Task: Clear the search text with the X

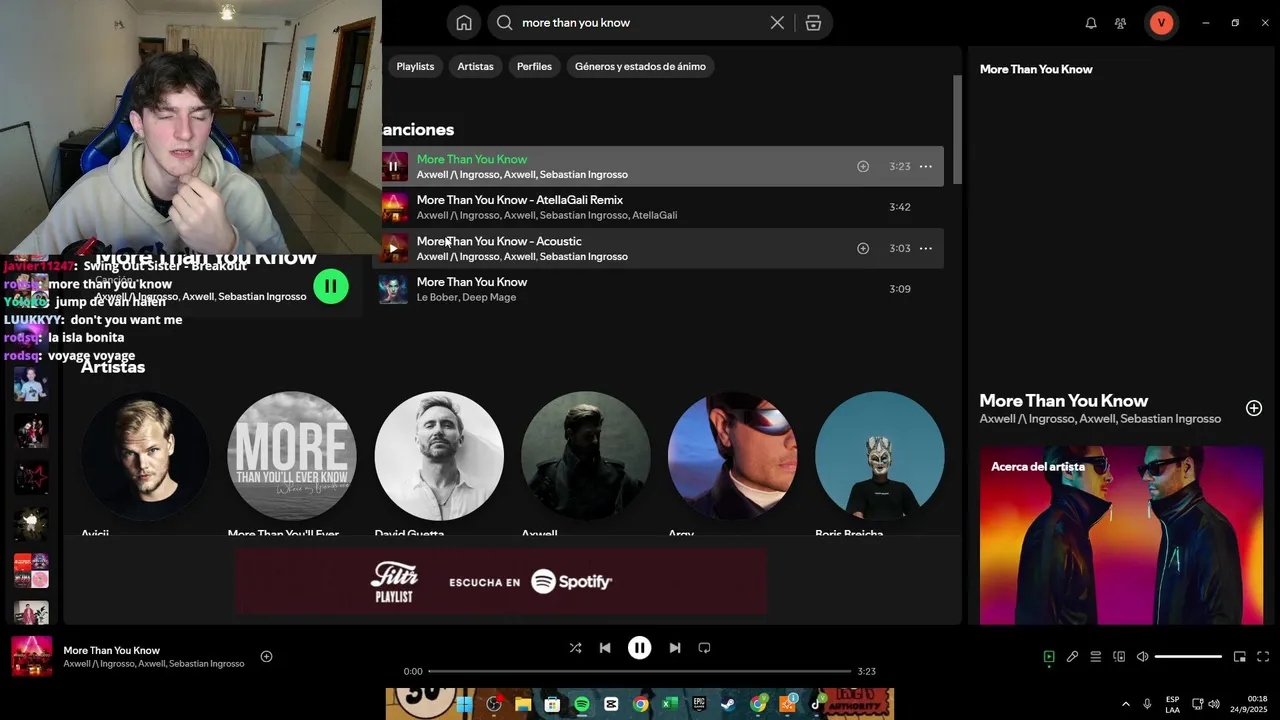Action: 777,22
